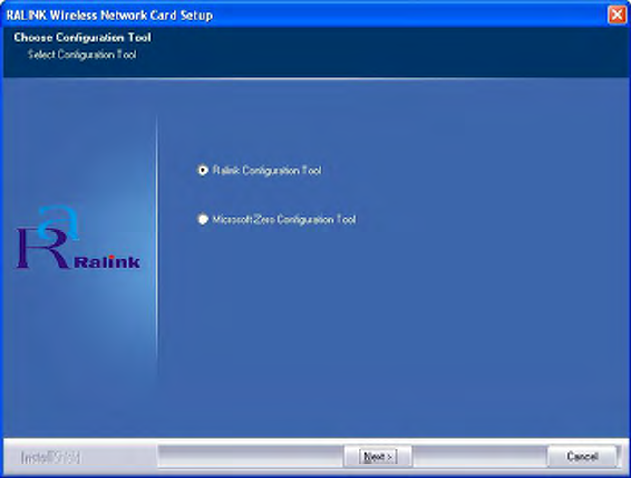Proceed with the Next button
The width and height of the screenshot is (631, 478).
[x=377, y=457]
